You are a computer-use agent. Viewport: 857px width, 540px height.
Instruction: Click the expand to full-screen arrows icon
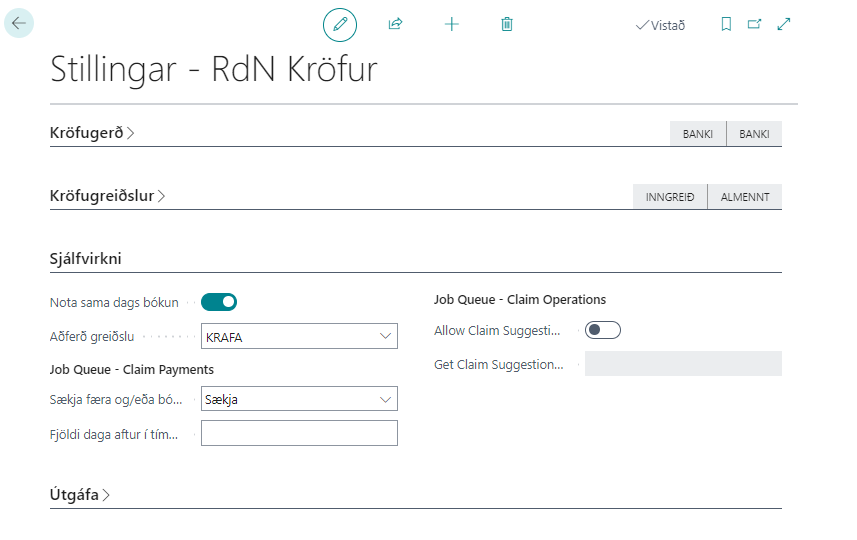(x=783, y=24)
